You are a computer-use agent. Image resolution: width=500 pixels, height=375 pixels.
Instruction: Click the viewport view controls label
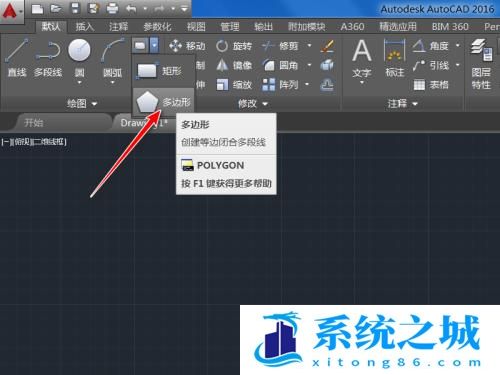pos(34,142)
